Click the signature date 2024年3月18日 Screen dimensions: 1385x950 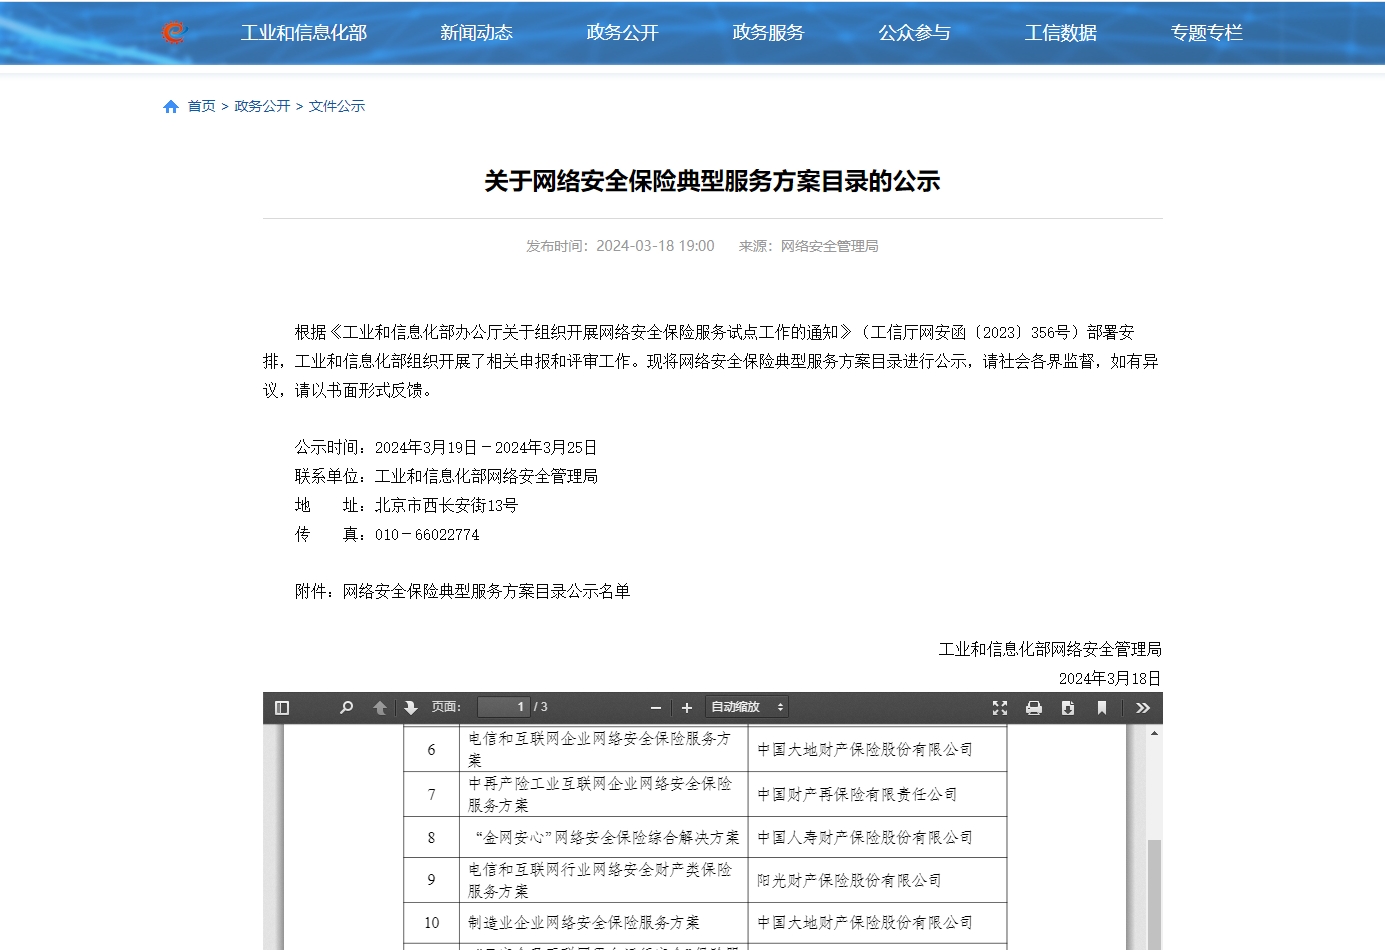[x=1110, y=679]
